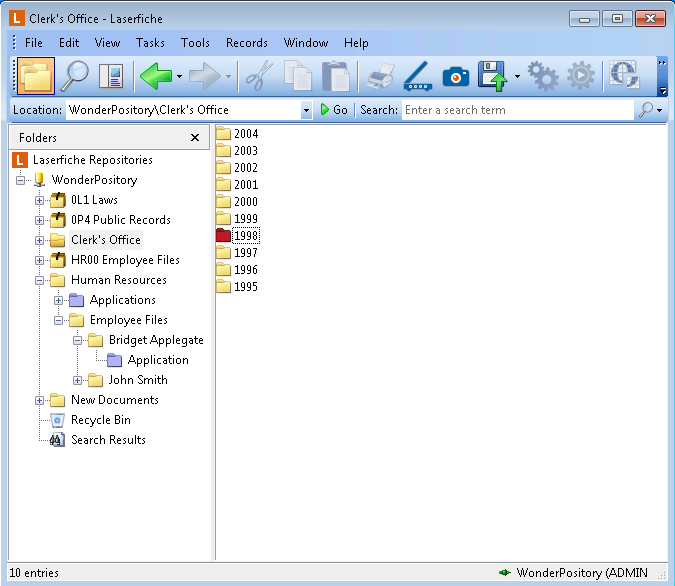Expand the 0P4 Public Records folder
Viewport: 675px width, 586px height.
[39, 220]
